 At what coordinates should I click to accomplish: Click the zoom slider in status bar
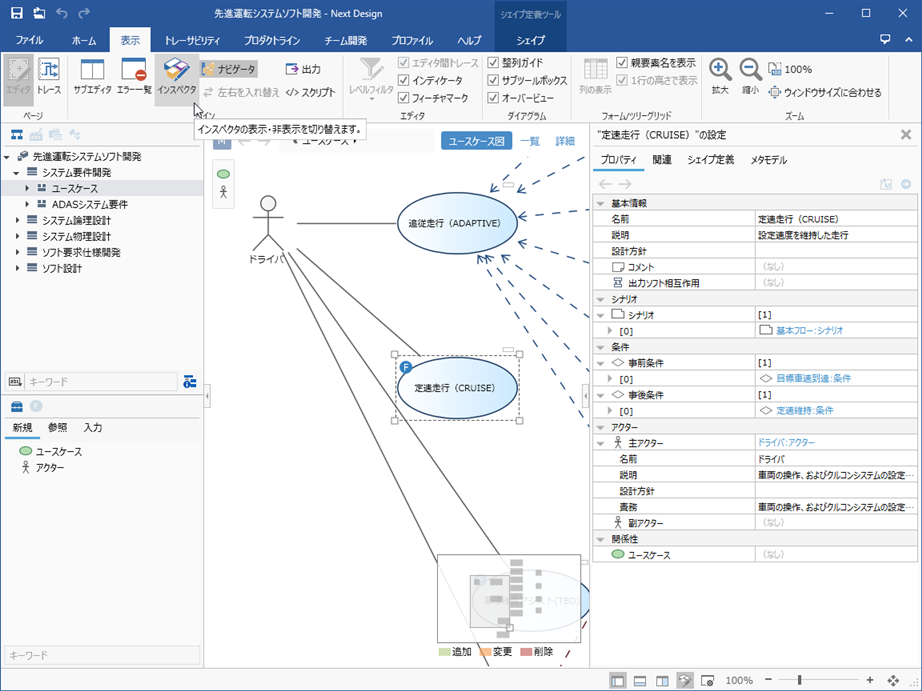[798, 680]
